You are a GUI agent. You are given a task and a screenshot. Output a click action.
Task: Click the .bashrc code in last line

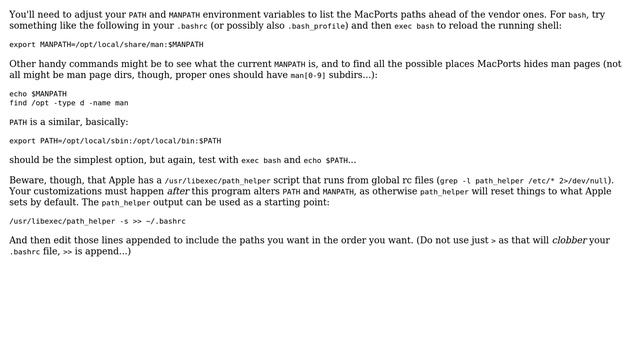click(24, 252)
